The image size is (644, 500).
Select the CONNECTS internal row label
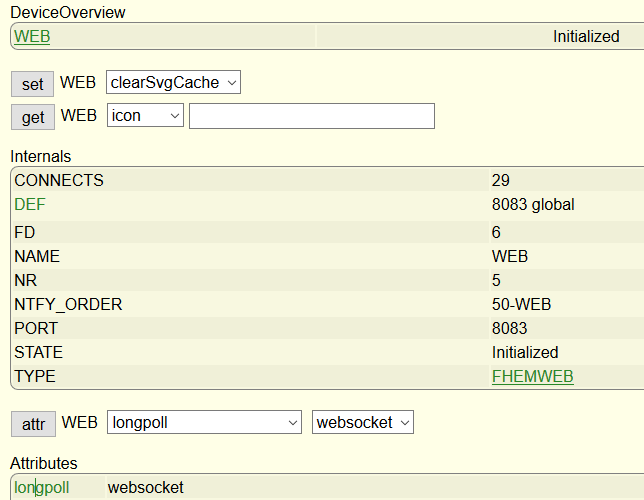(59, 180)
